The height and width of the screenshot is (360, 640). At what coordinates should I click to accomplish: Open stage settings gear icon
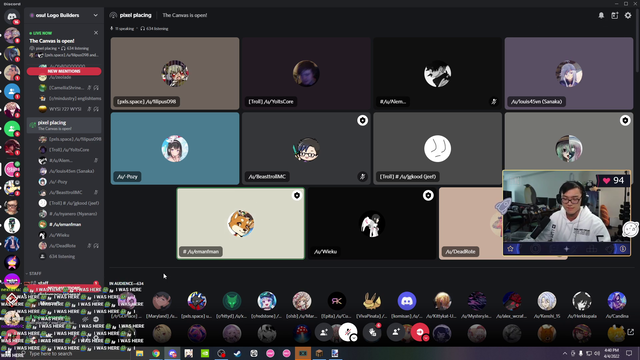[x=628, y=16]
